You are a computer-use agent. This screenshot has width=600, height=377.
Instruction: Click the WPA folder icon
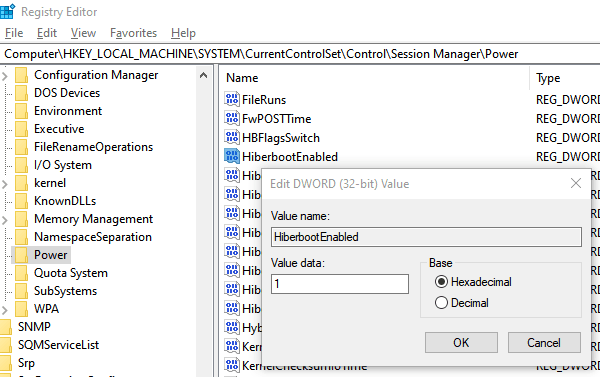click(21, 309)
